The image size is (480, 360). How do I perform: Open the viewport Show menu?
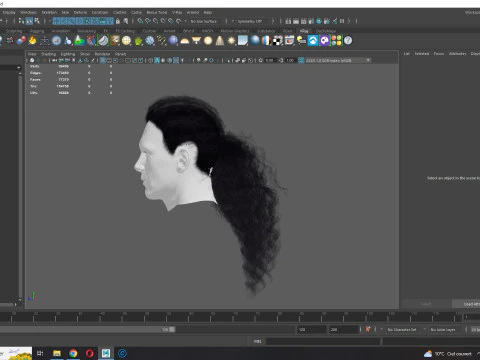pos(85,54)
